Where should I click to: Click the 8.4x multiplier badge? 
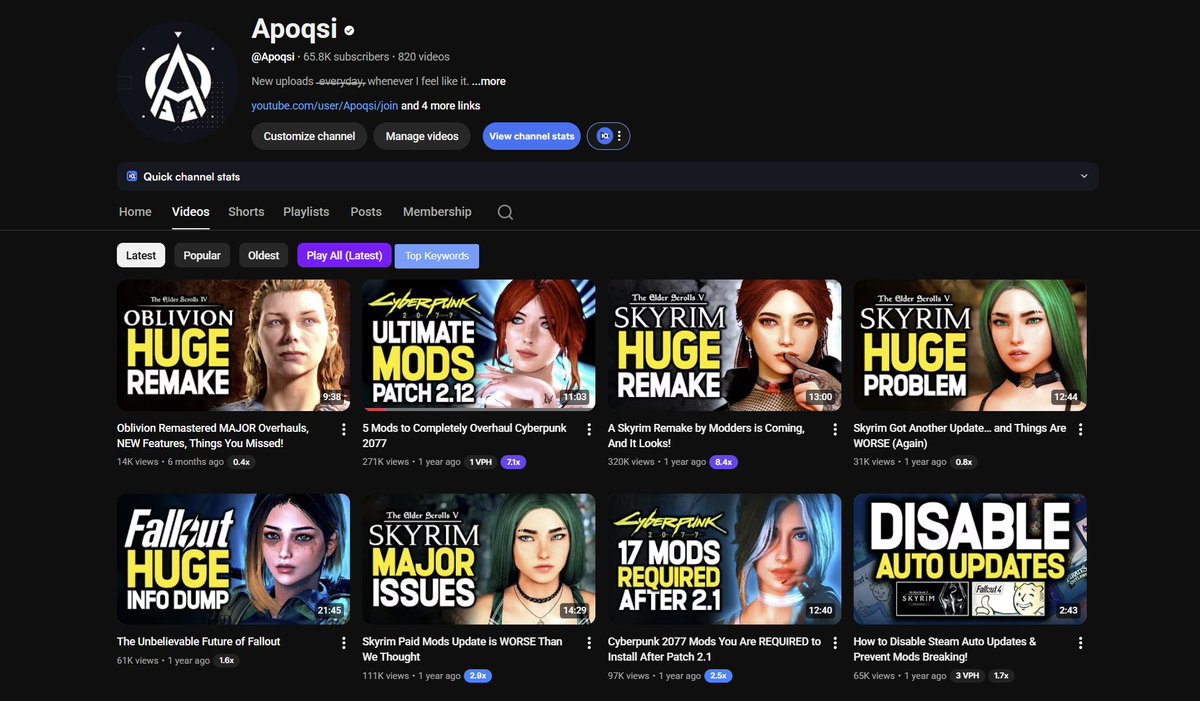pos(723,462)
